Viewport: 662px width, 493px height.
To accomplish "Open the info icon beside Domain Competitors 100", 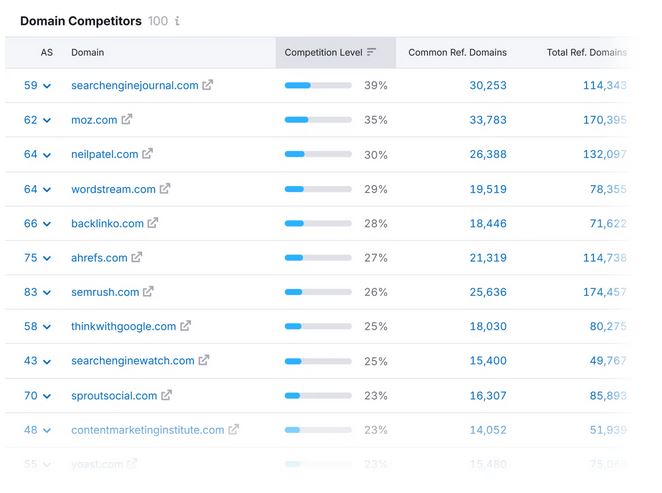I will 177,21.
